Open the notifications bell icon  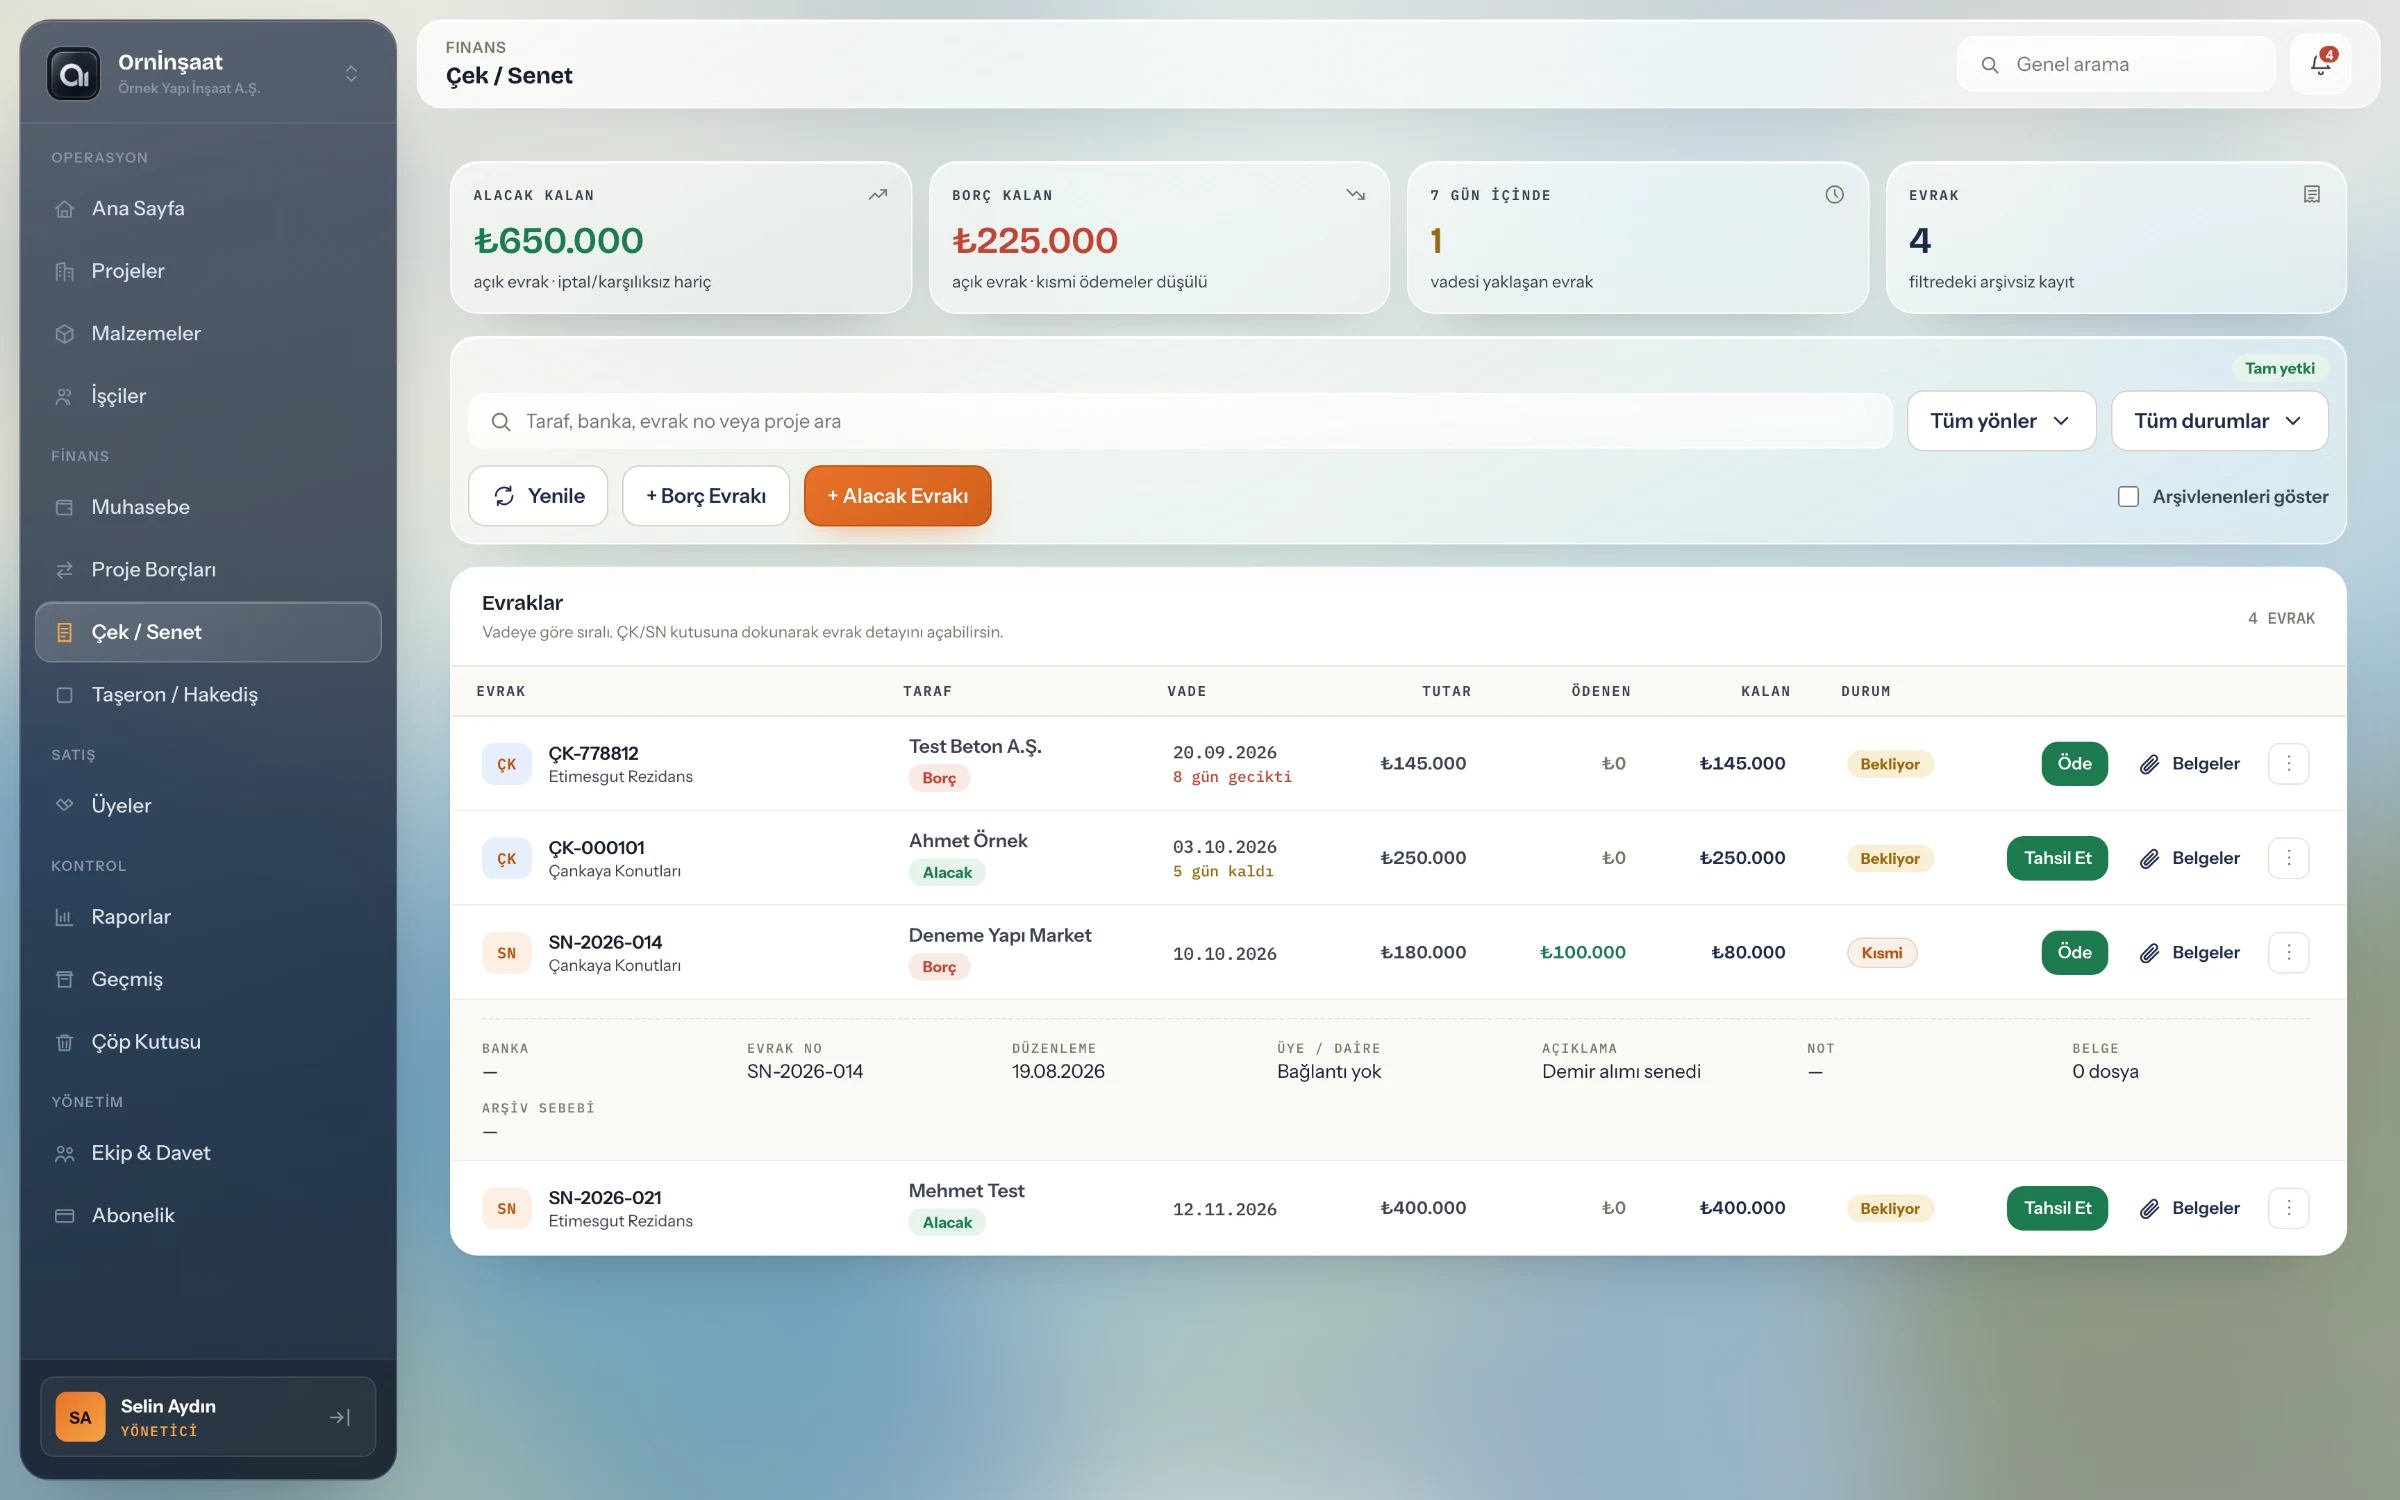click(2320, 65)
